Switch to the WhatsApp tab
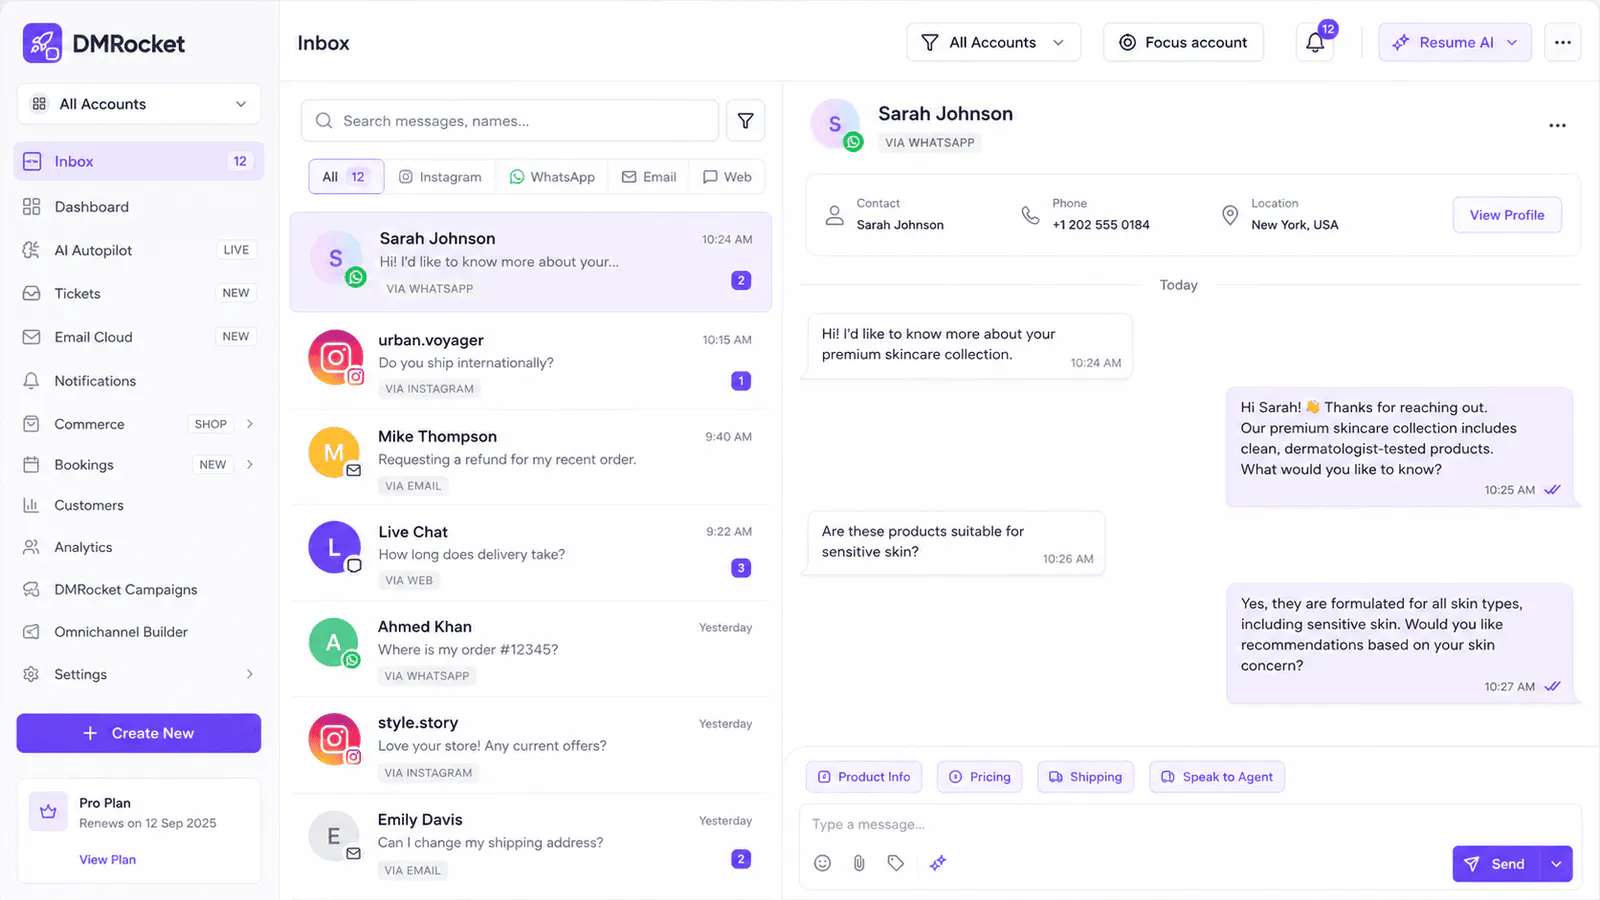Viewport: 1600px width, 900px height. pyautogui.click(x=552, y=177)
